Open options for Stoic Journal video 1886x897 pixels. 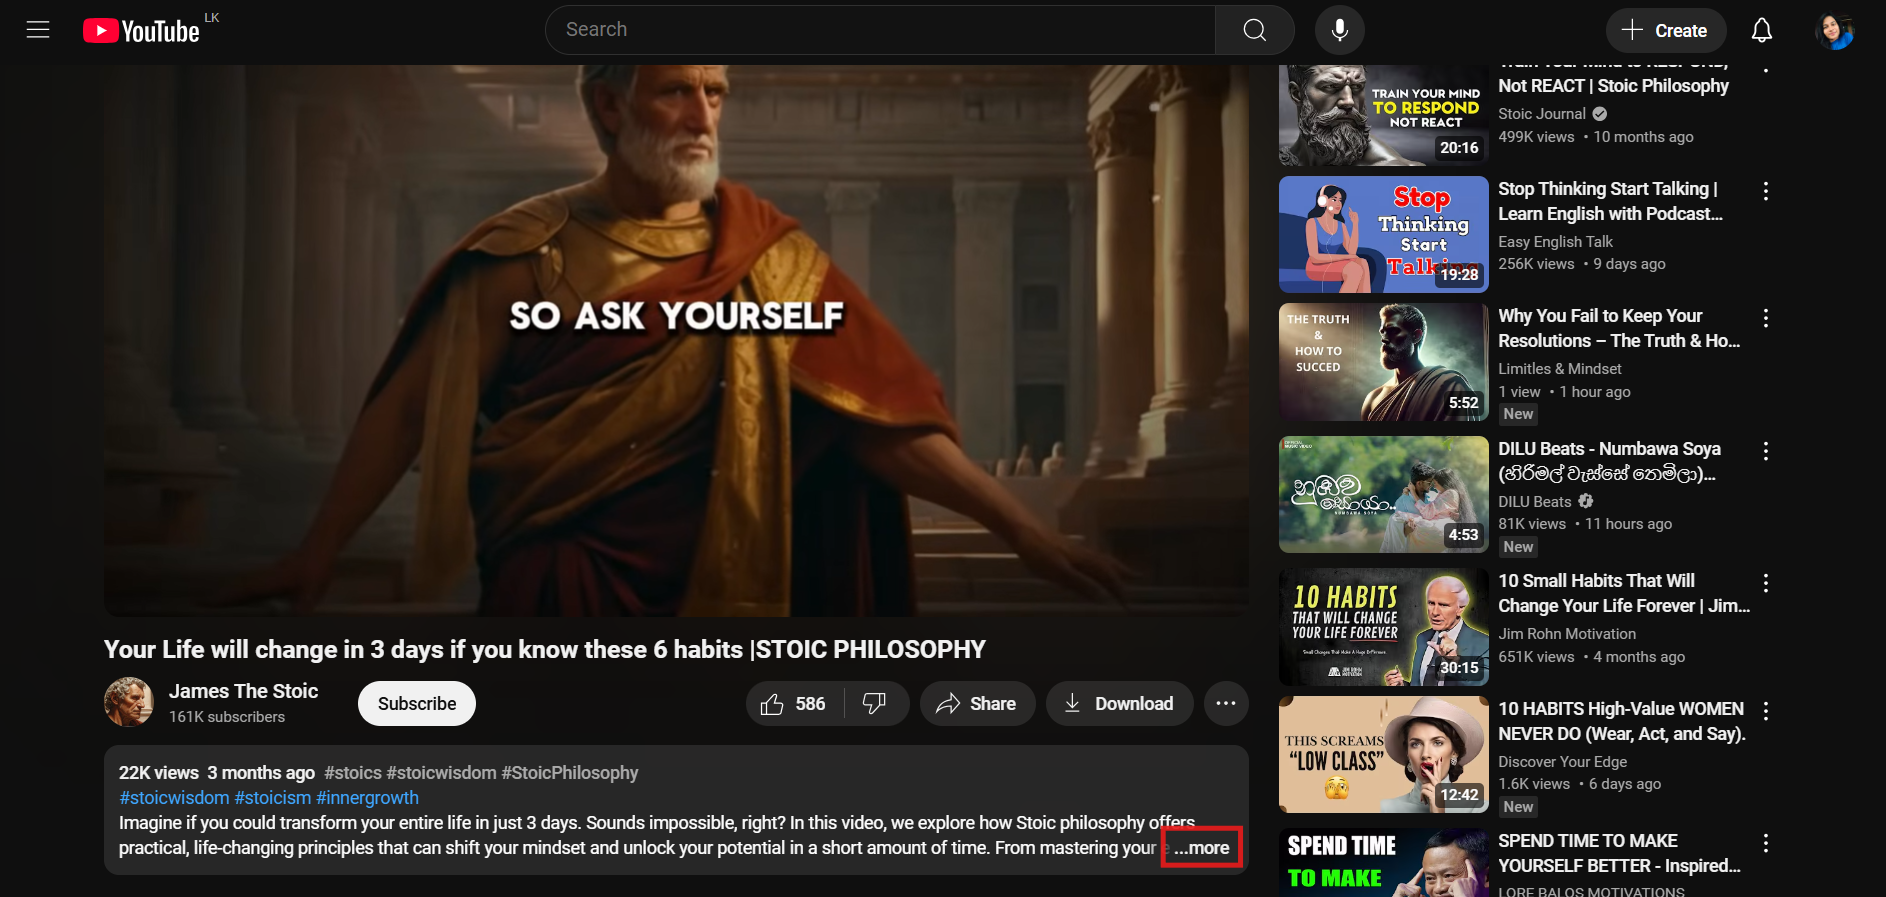pyautogui.click(x=1766, y=69)
